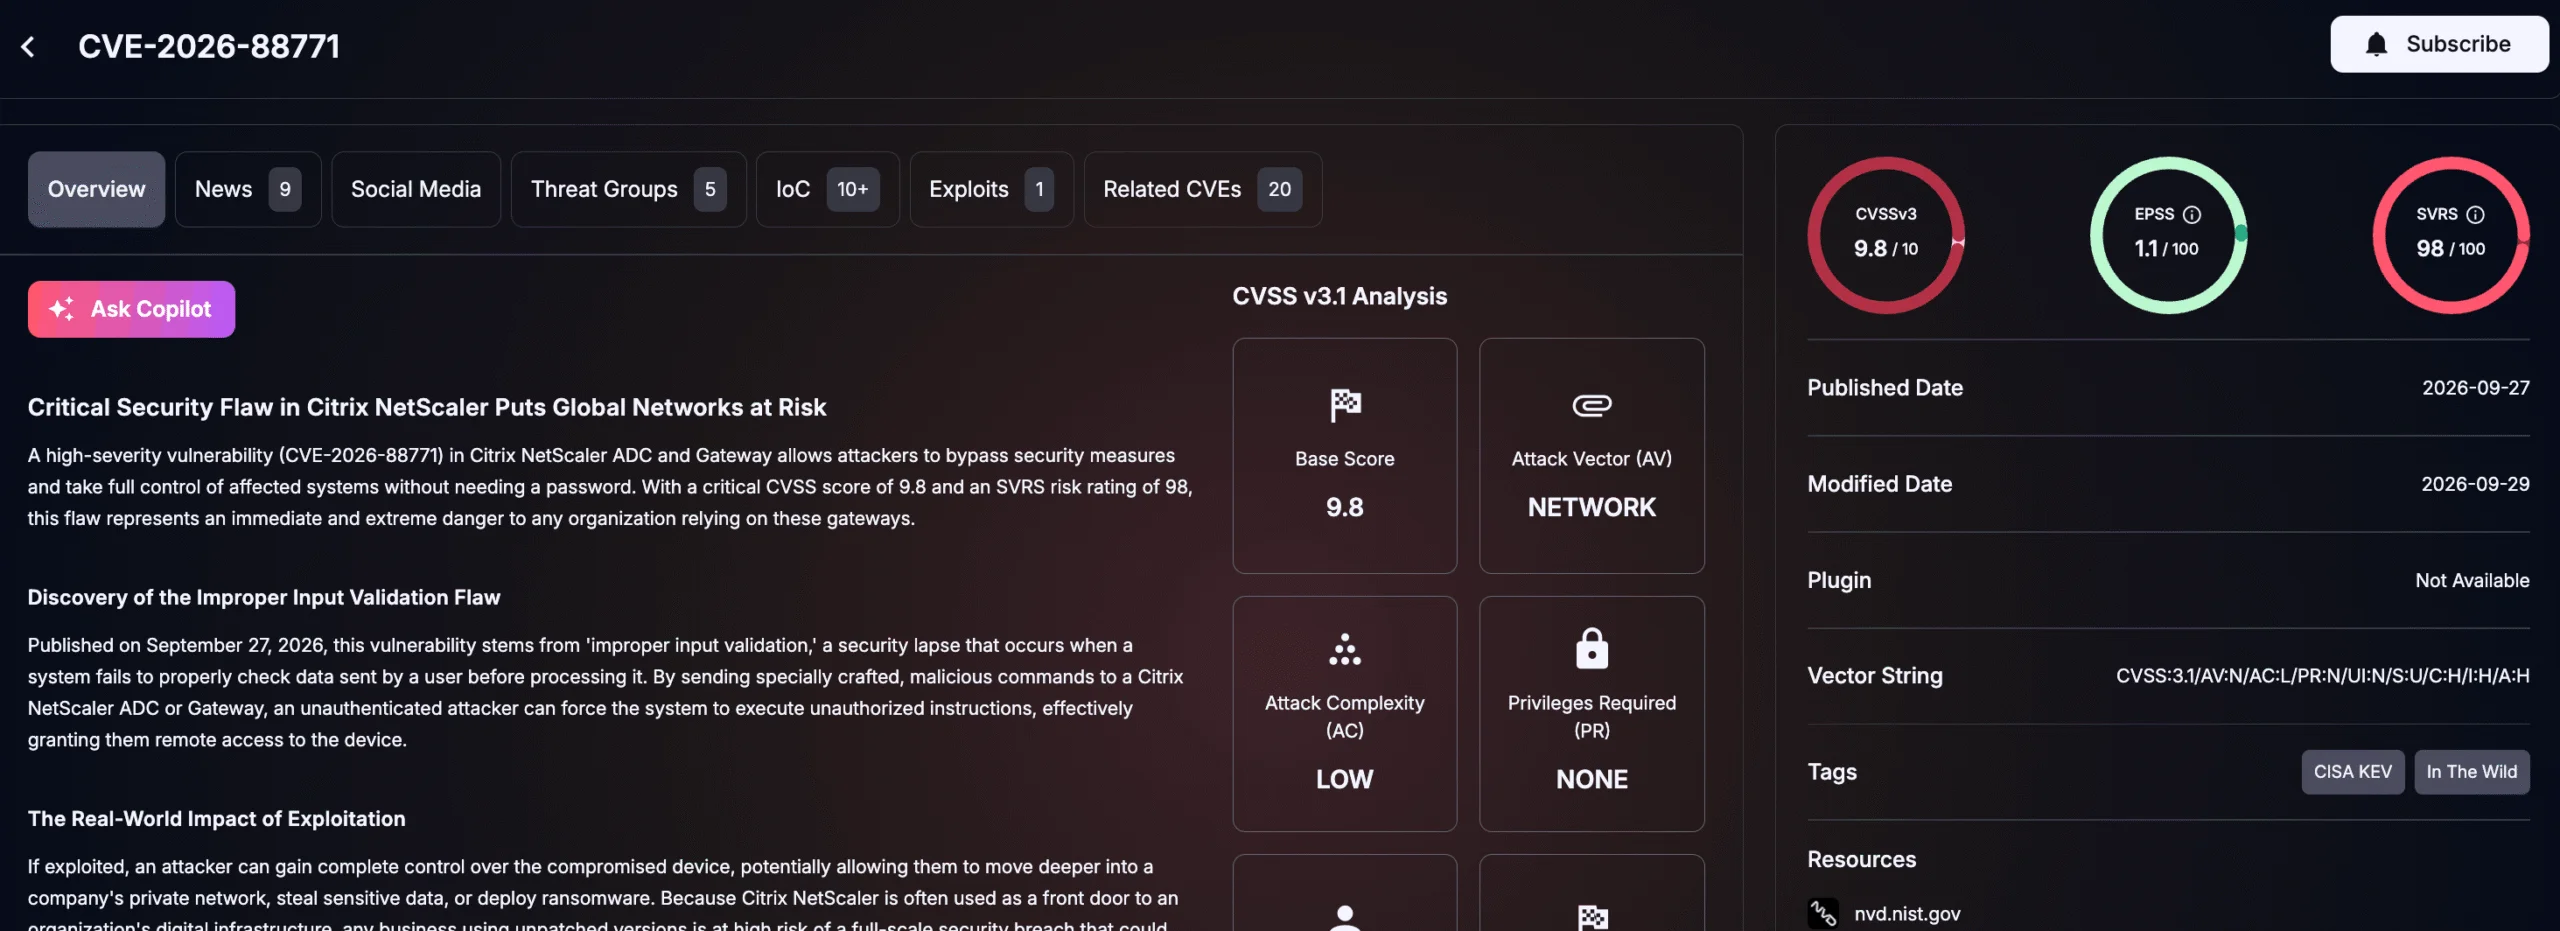
Task: Open the nvd.nist.gov resource link
Action: [x=1907, y=914]
